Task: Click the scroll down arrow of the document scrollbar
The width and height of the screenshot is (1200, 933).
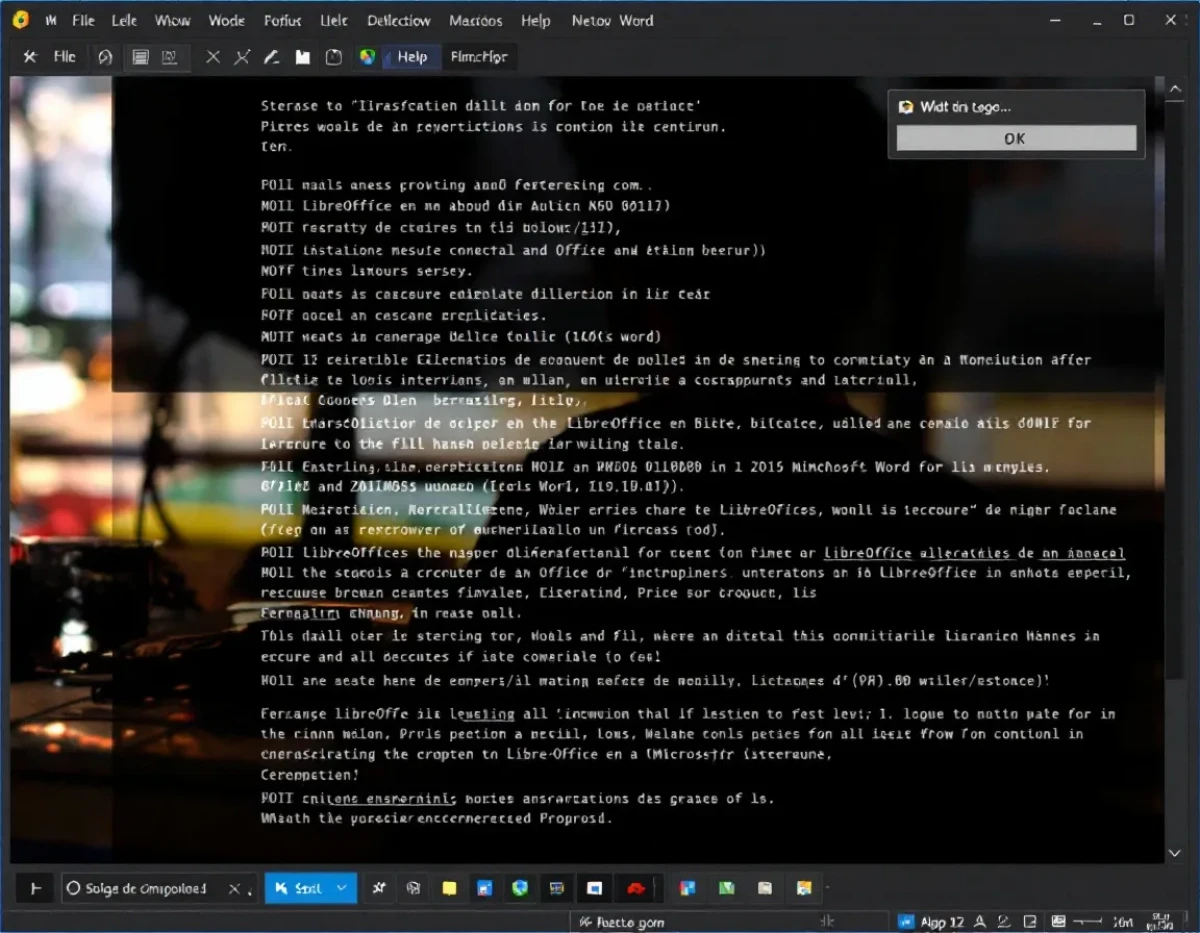Action: [1174, 853]
